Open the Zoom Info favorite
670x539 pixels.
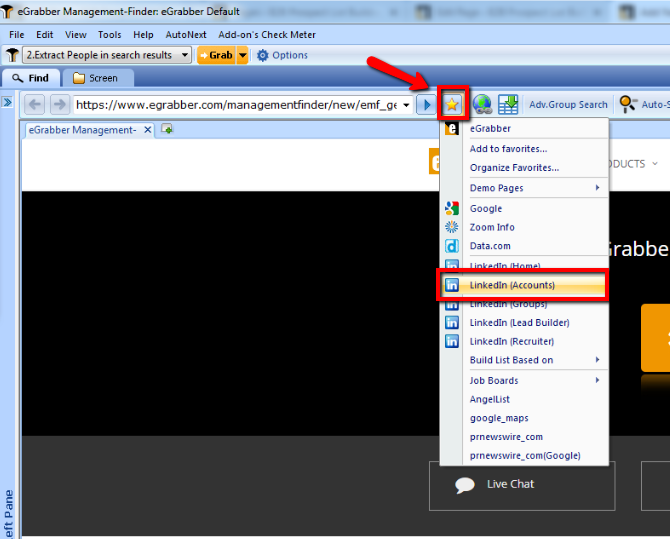point(524,227)
